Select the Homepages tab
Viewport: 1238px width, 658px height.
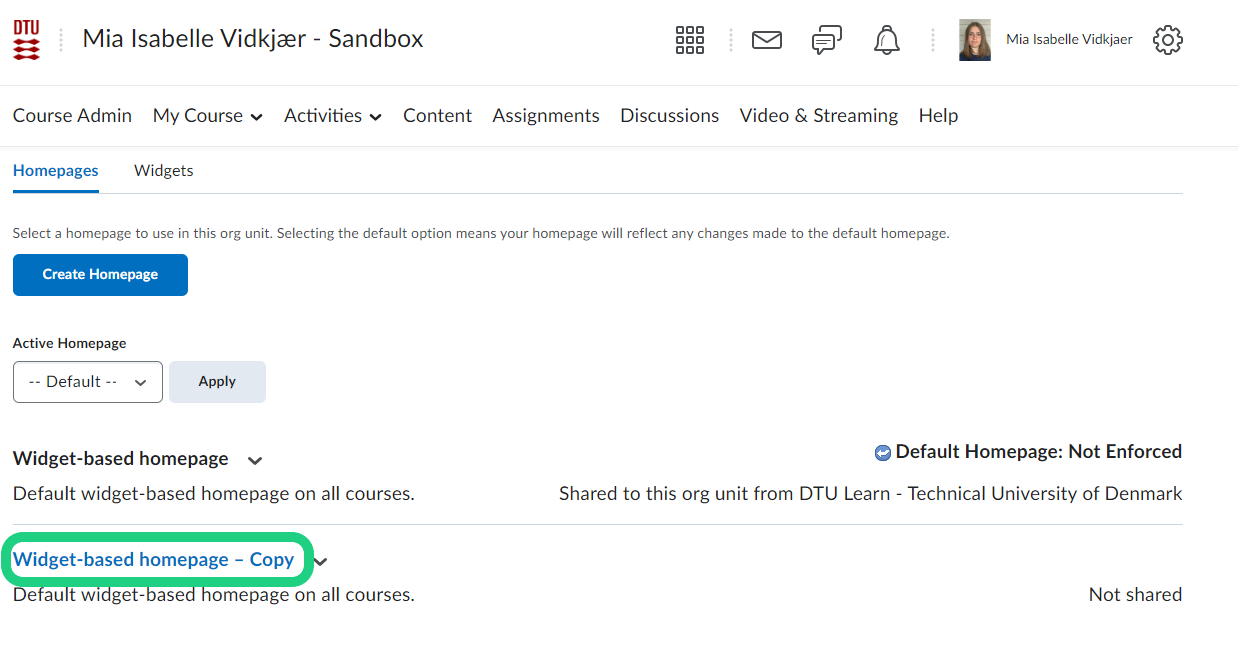coord(55,171)
